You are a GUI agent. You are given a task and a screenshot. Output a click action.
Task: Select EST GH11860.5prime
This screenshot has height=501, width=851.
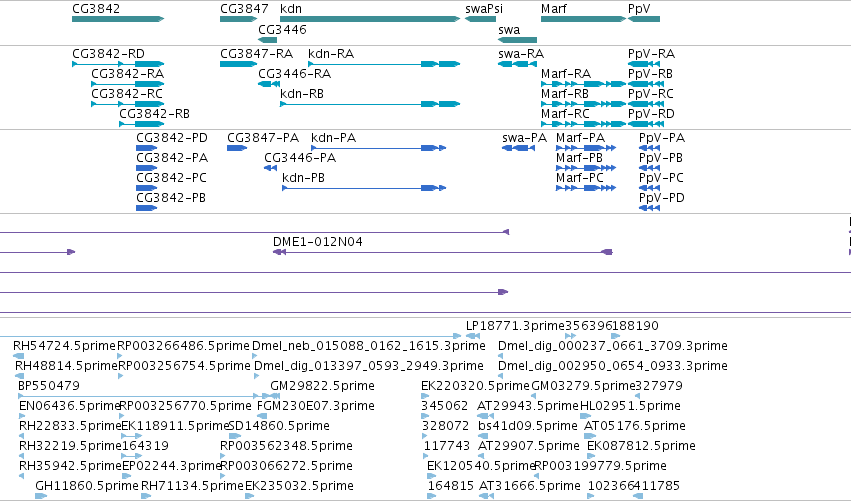[41, 496]
